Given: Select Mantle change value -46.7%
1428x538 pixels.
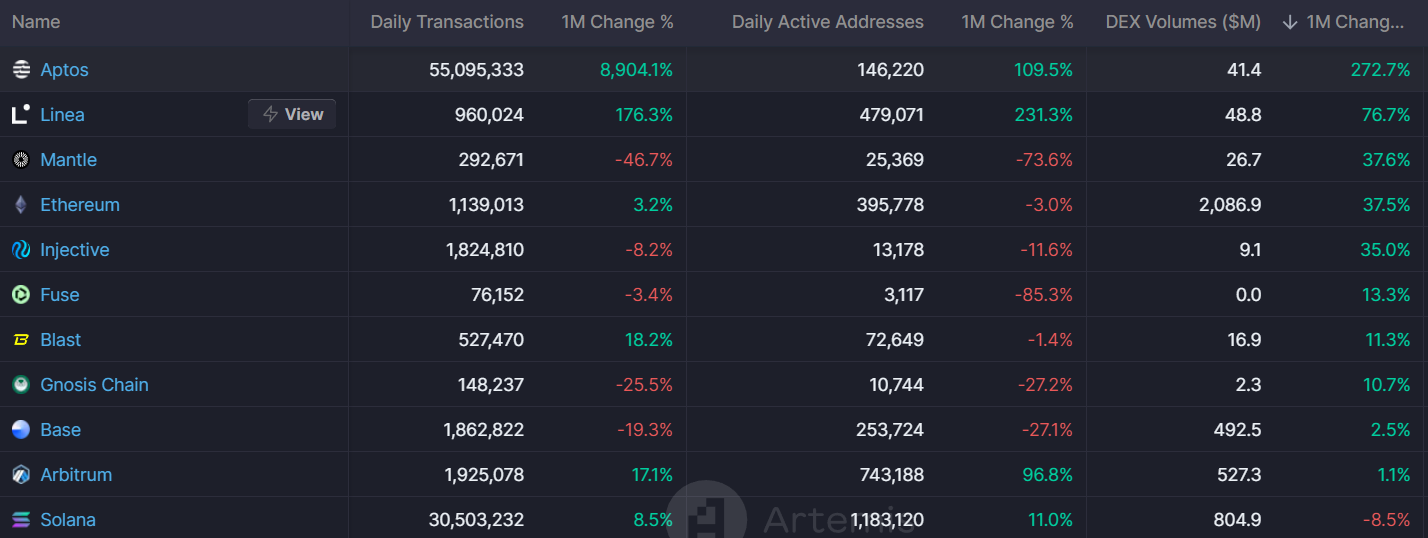Looking at the screenshot, I should point(642,160).
